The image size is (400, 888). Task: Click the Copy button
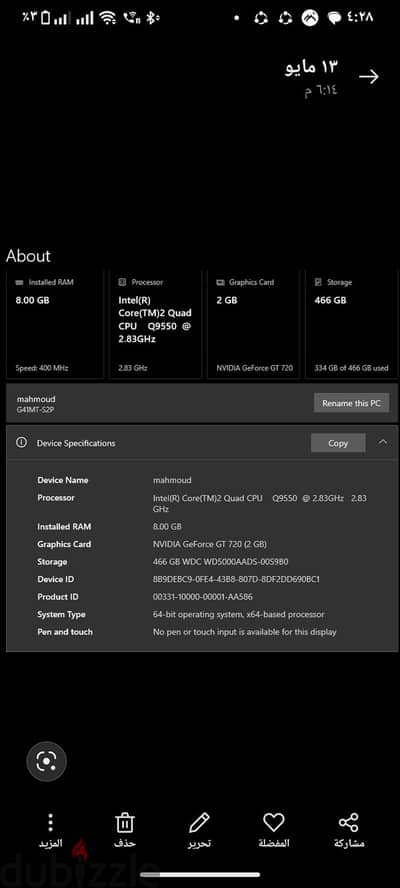[x=338, y=443]
